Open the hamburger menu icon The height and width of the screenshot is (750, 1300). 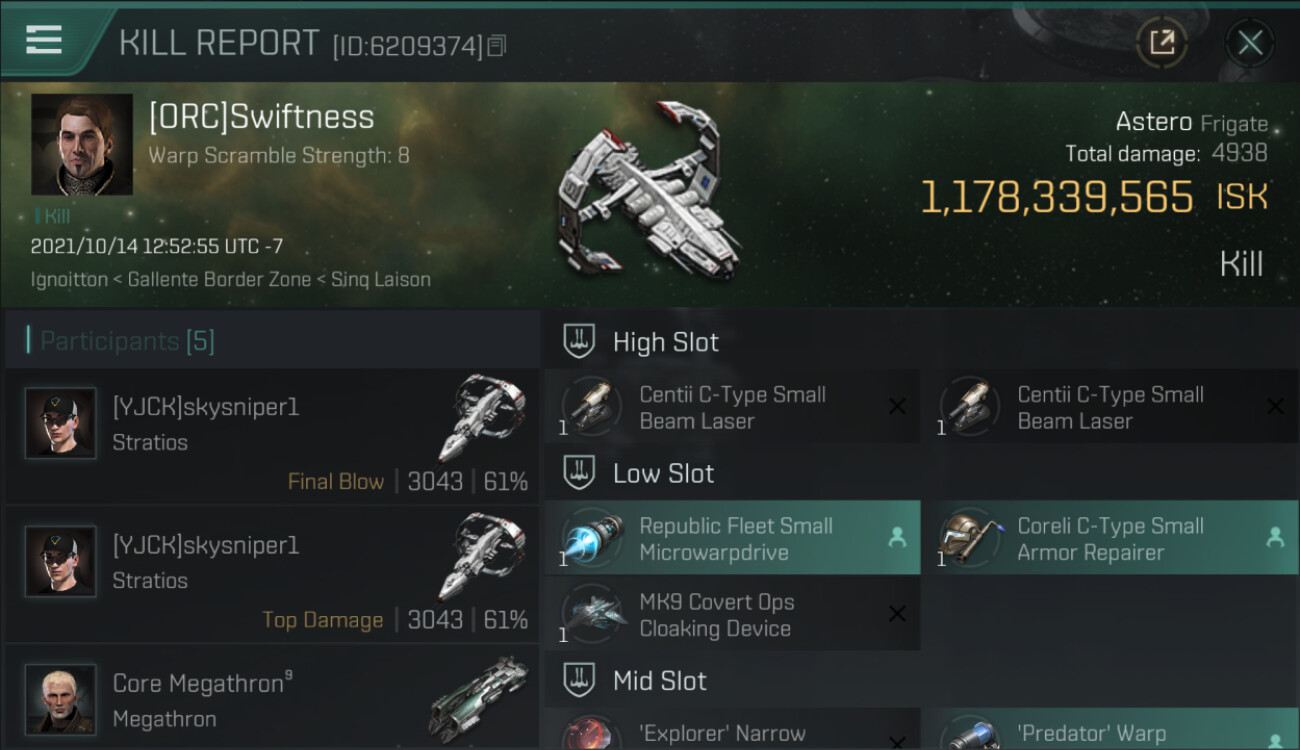(x=44, y=40)
